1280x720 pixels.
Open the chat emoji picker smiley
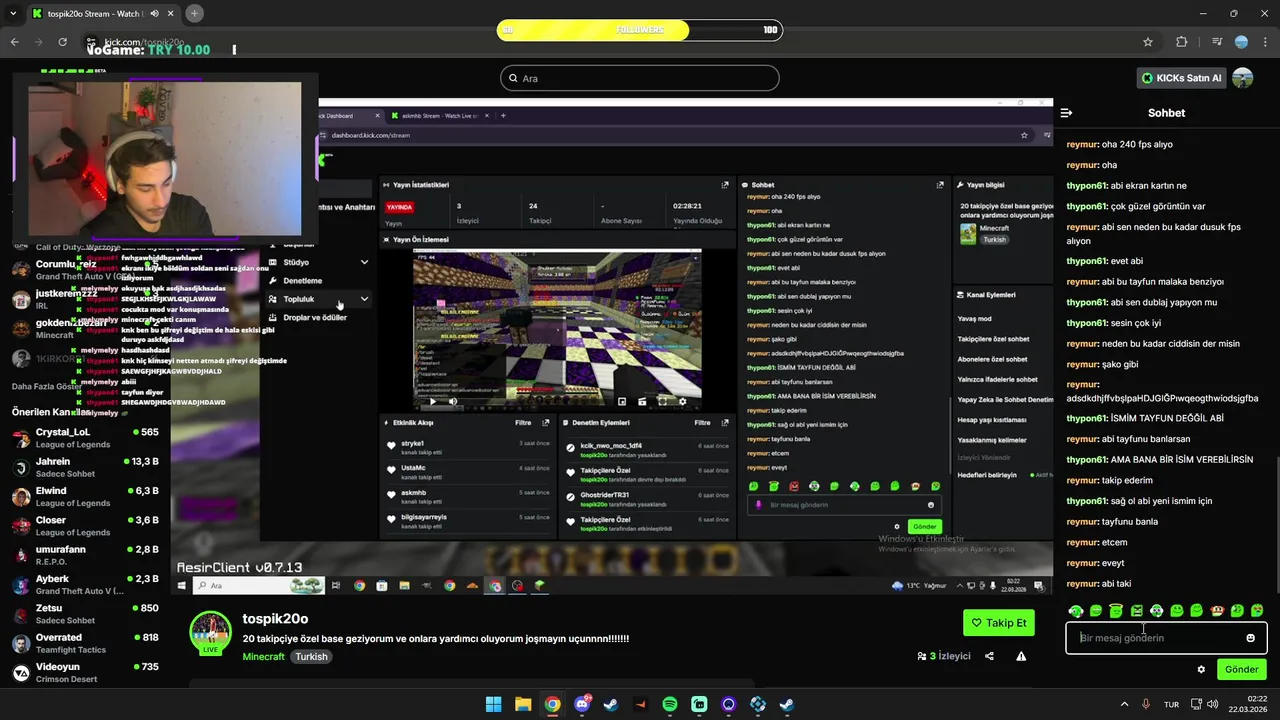point(1250,638)
